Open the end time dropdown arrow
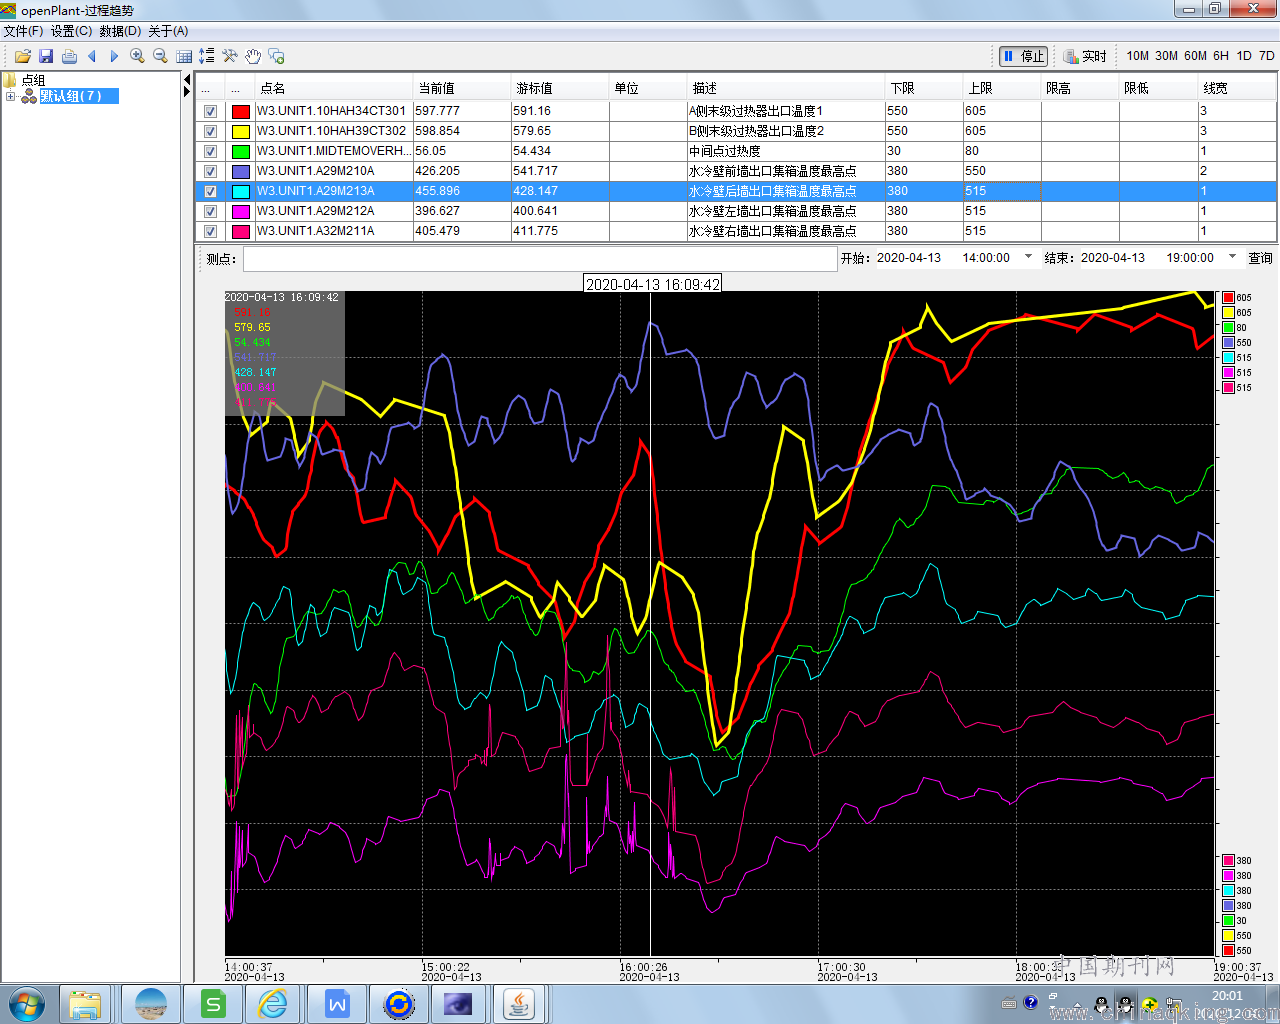1280x1024 pixels. [x=1232, y=257]
